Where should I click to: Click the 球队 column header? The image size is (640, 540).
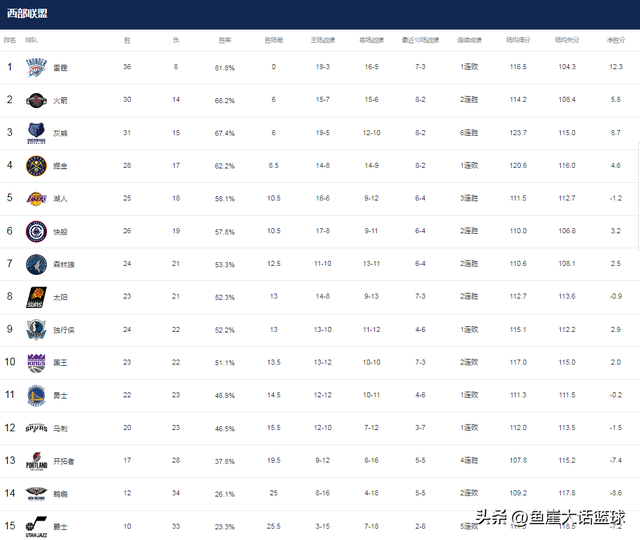31,40
